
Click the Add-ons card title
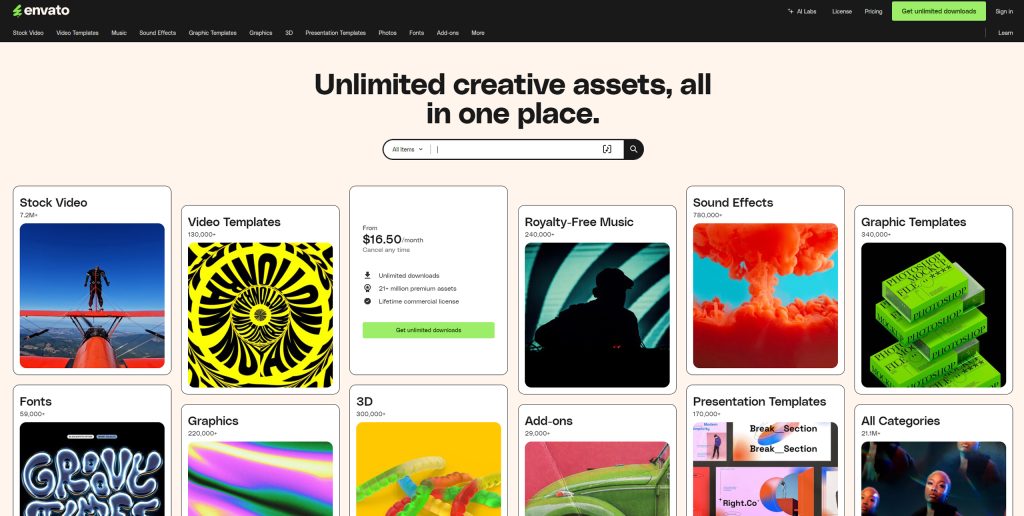point(549,421)
